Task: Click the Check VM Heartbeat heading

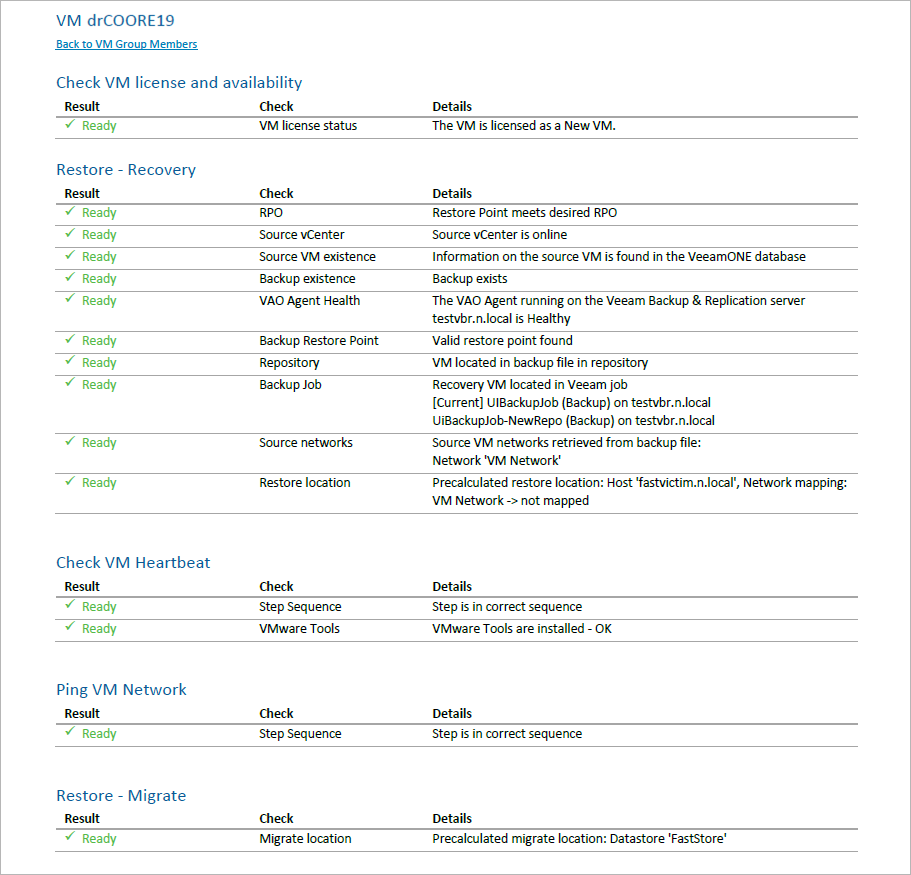Action: click(133, 563)
